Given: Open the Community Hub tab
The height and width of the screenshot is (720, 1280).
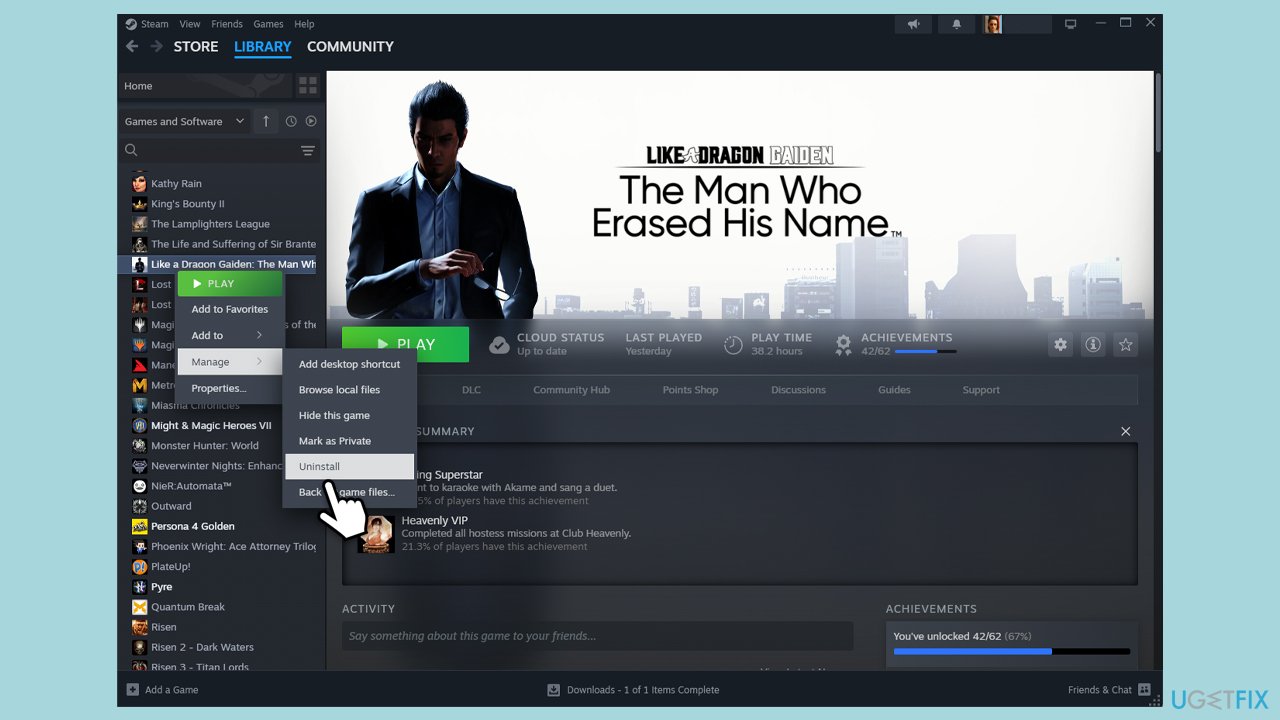Looking at the screenshot, I should [x=571, y=390].
